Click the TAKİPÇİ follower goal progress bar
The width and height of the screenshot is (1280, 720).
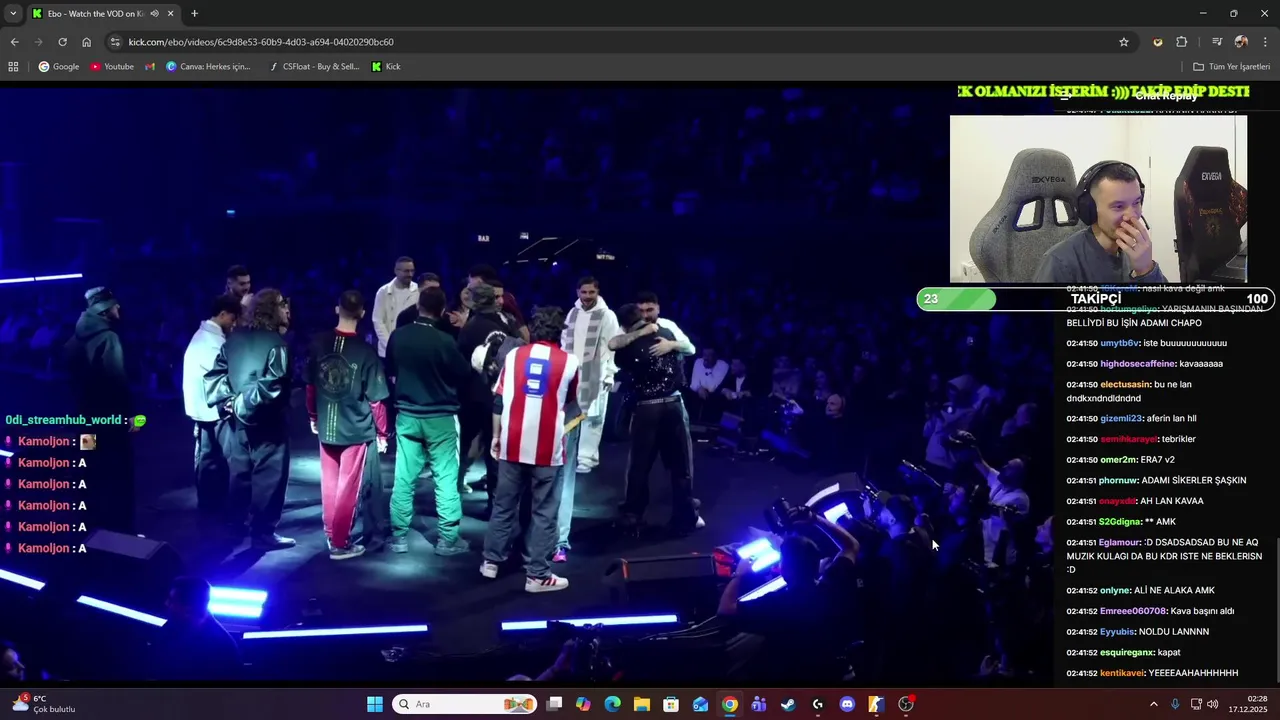pyautogui.click(x=1095, y=299)
